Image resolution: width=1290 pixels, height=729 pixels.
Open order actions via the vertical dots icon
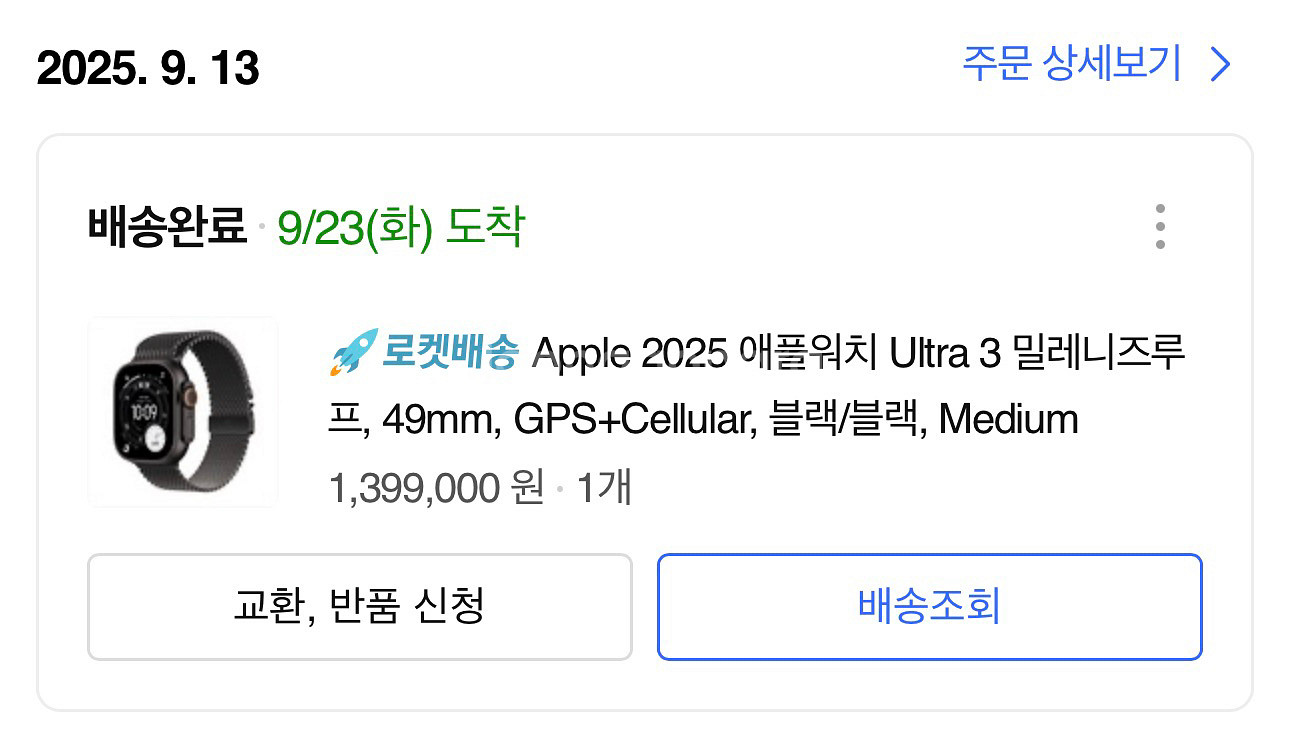tap(1159, 226)
